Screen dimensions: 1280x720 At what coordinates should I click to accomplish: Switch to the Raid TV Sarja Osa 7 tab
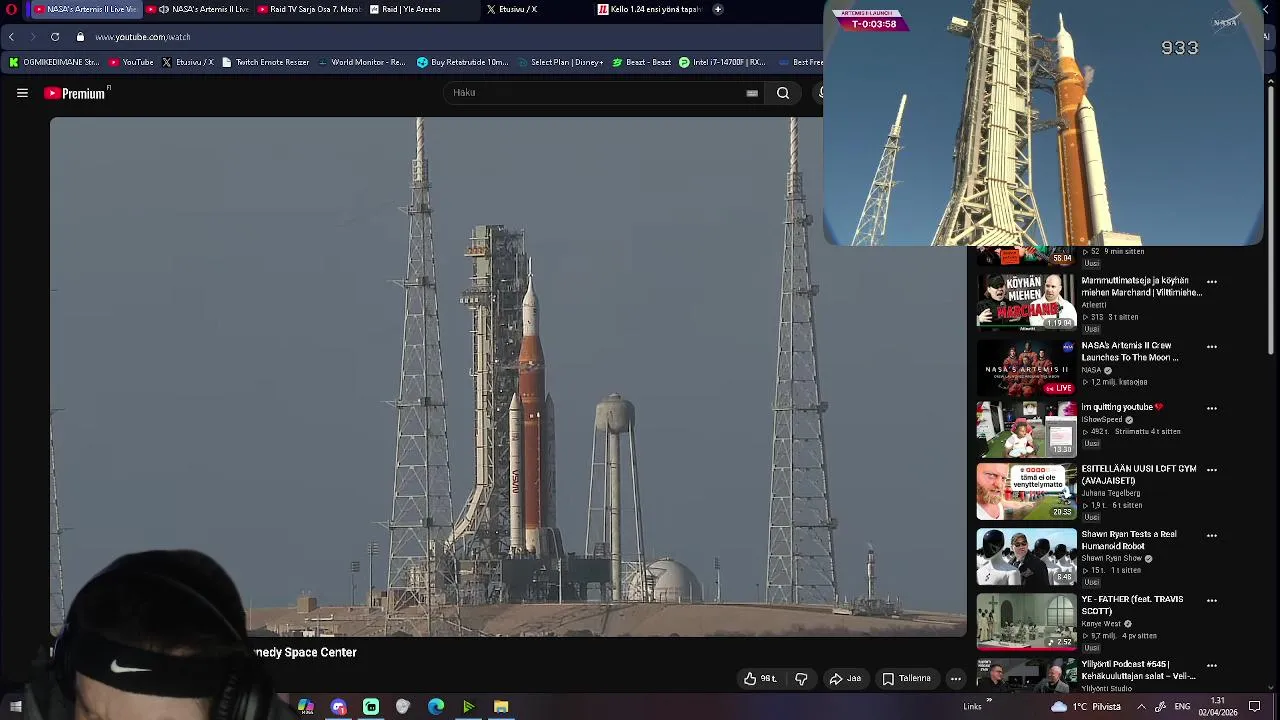(x=309, y=10)
